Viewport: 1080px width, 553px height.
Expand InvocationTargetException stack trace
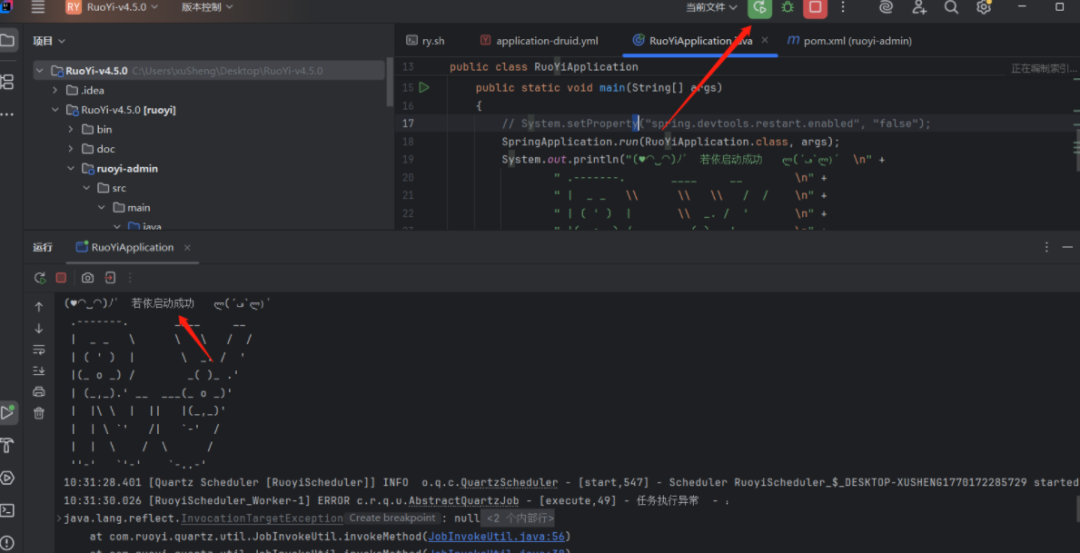(x=59, y=518)
